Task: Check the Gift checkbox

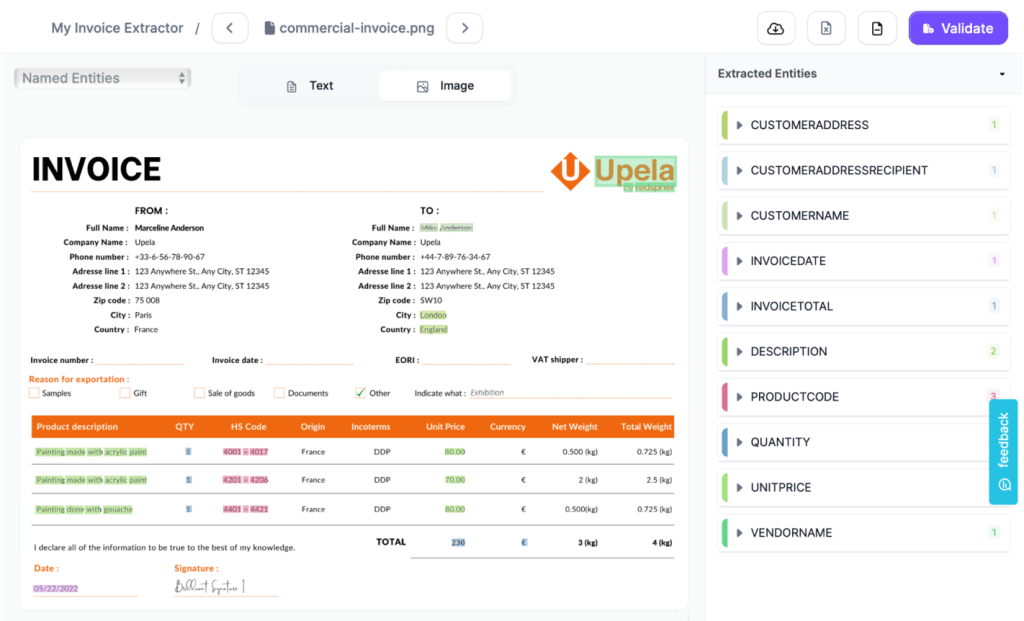Action: [125, 393]
